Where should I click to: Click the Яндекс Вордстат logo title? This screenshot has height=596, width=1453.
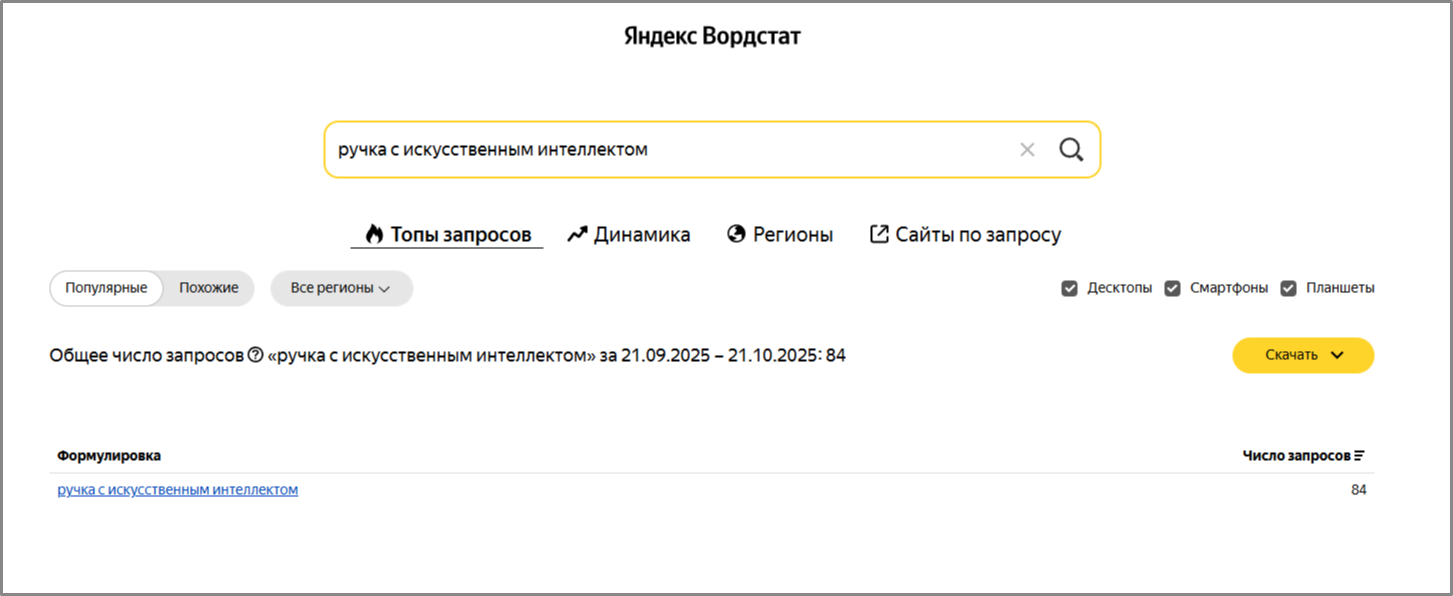(x=712, y=37)
